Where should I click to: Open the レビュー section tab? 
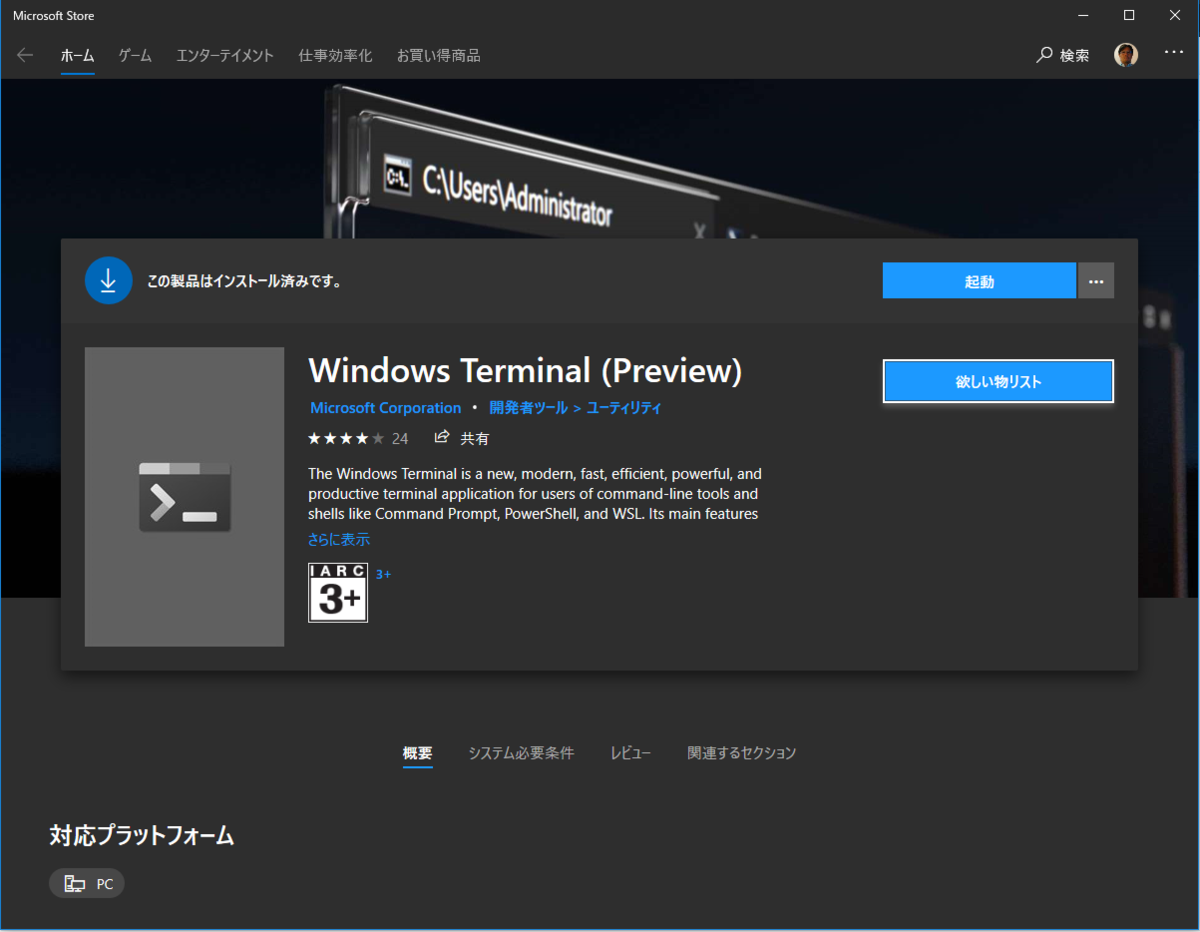click(631, 753)
